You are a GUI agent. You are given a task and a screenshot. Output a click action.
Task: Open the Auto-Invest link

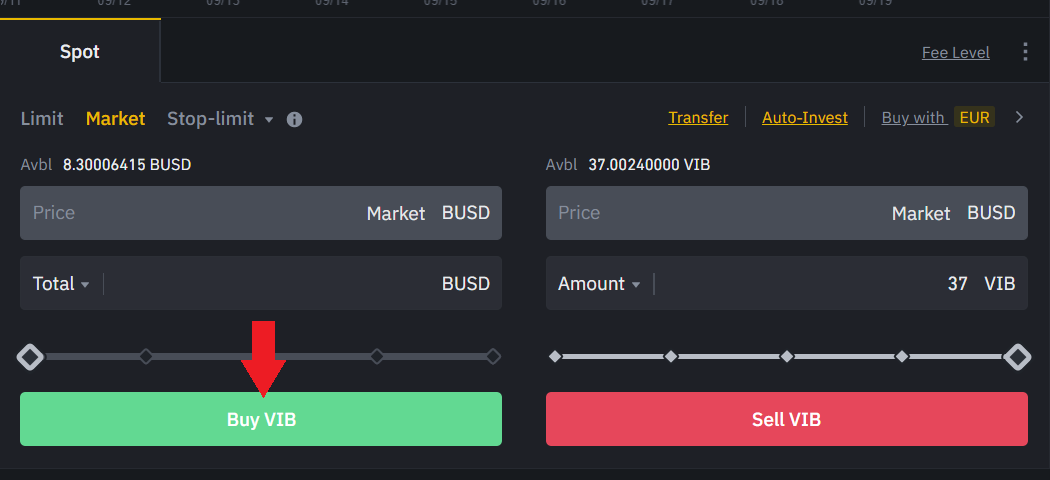pyautogui.click(x=804, y=118)
